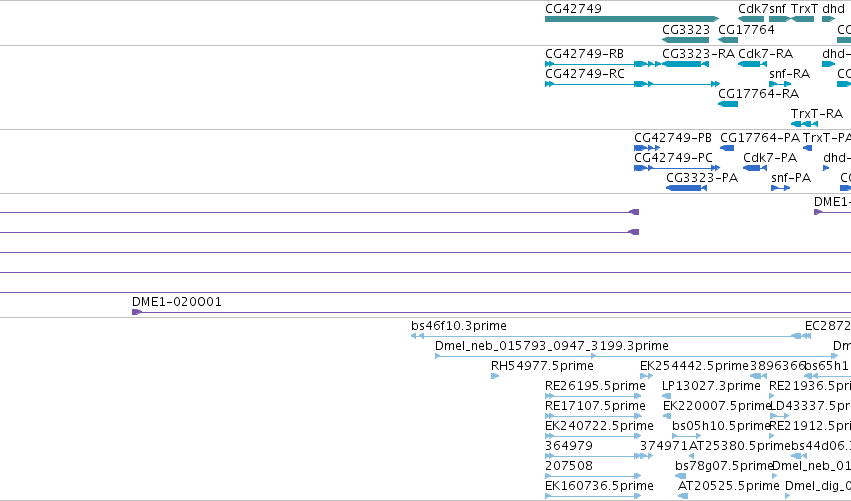851x501 pixels.
Task: Select protein CG42749-PC
Action: 677,168
